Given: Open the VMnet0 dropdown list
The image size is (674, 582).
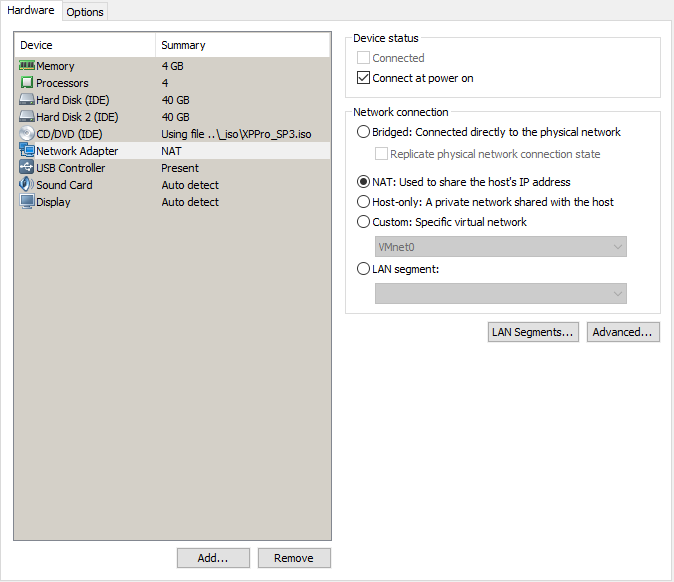Looking at the screenshot, I should pos(501,247).
